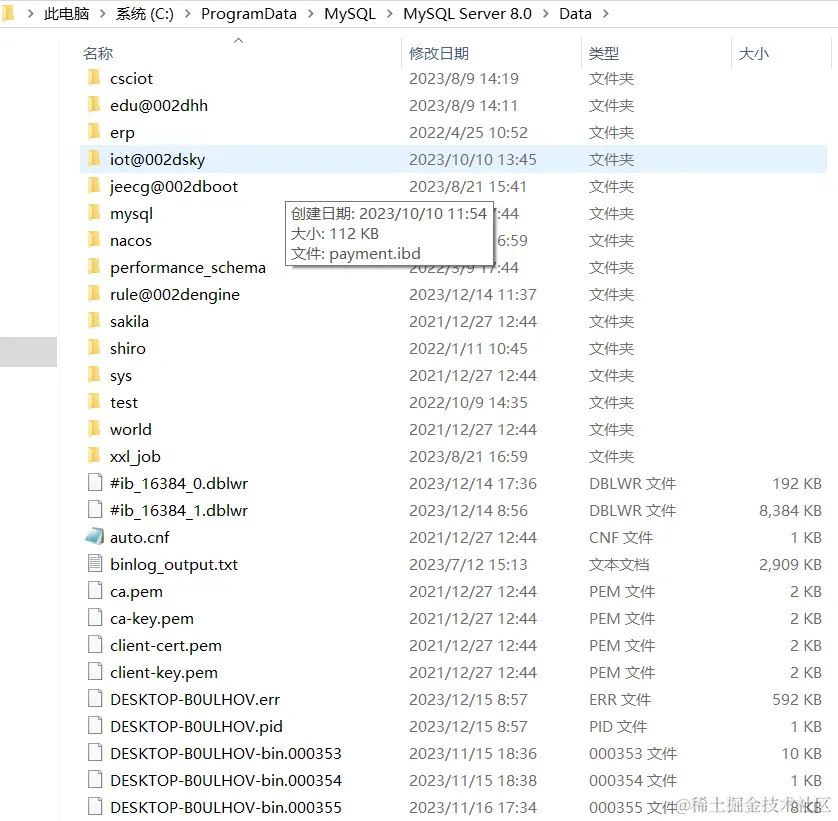The height and width of the screenshot is (821, 838).
Task: Click the 592 KB size cell
Action: 797,699
